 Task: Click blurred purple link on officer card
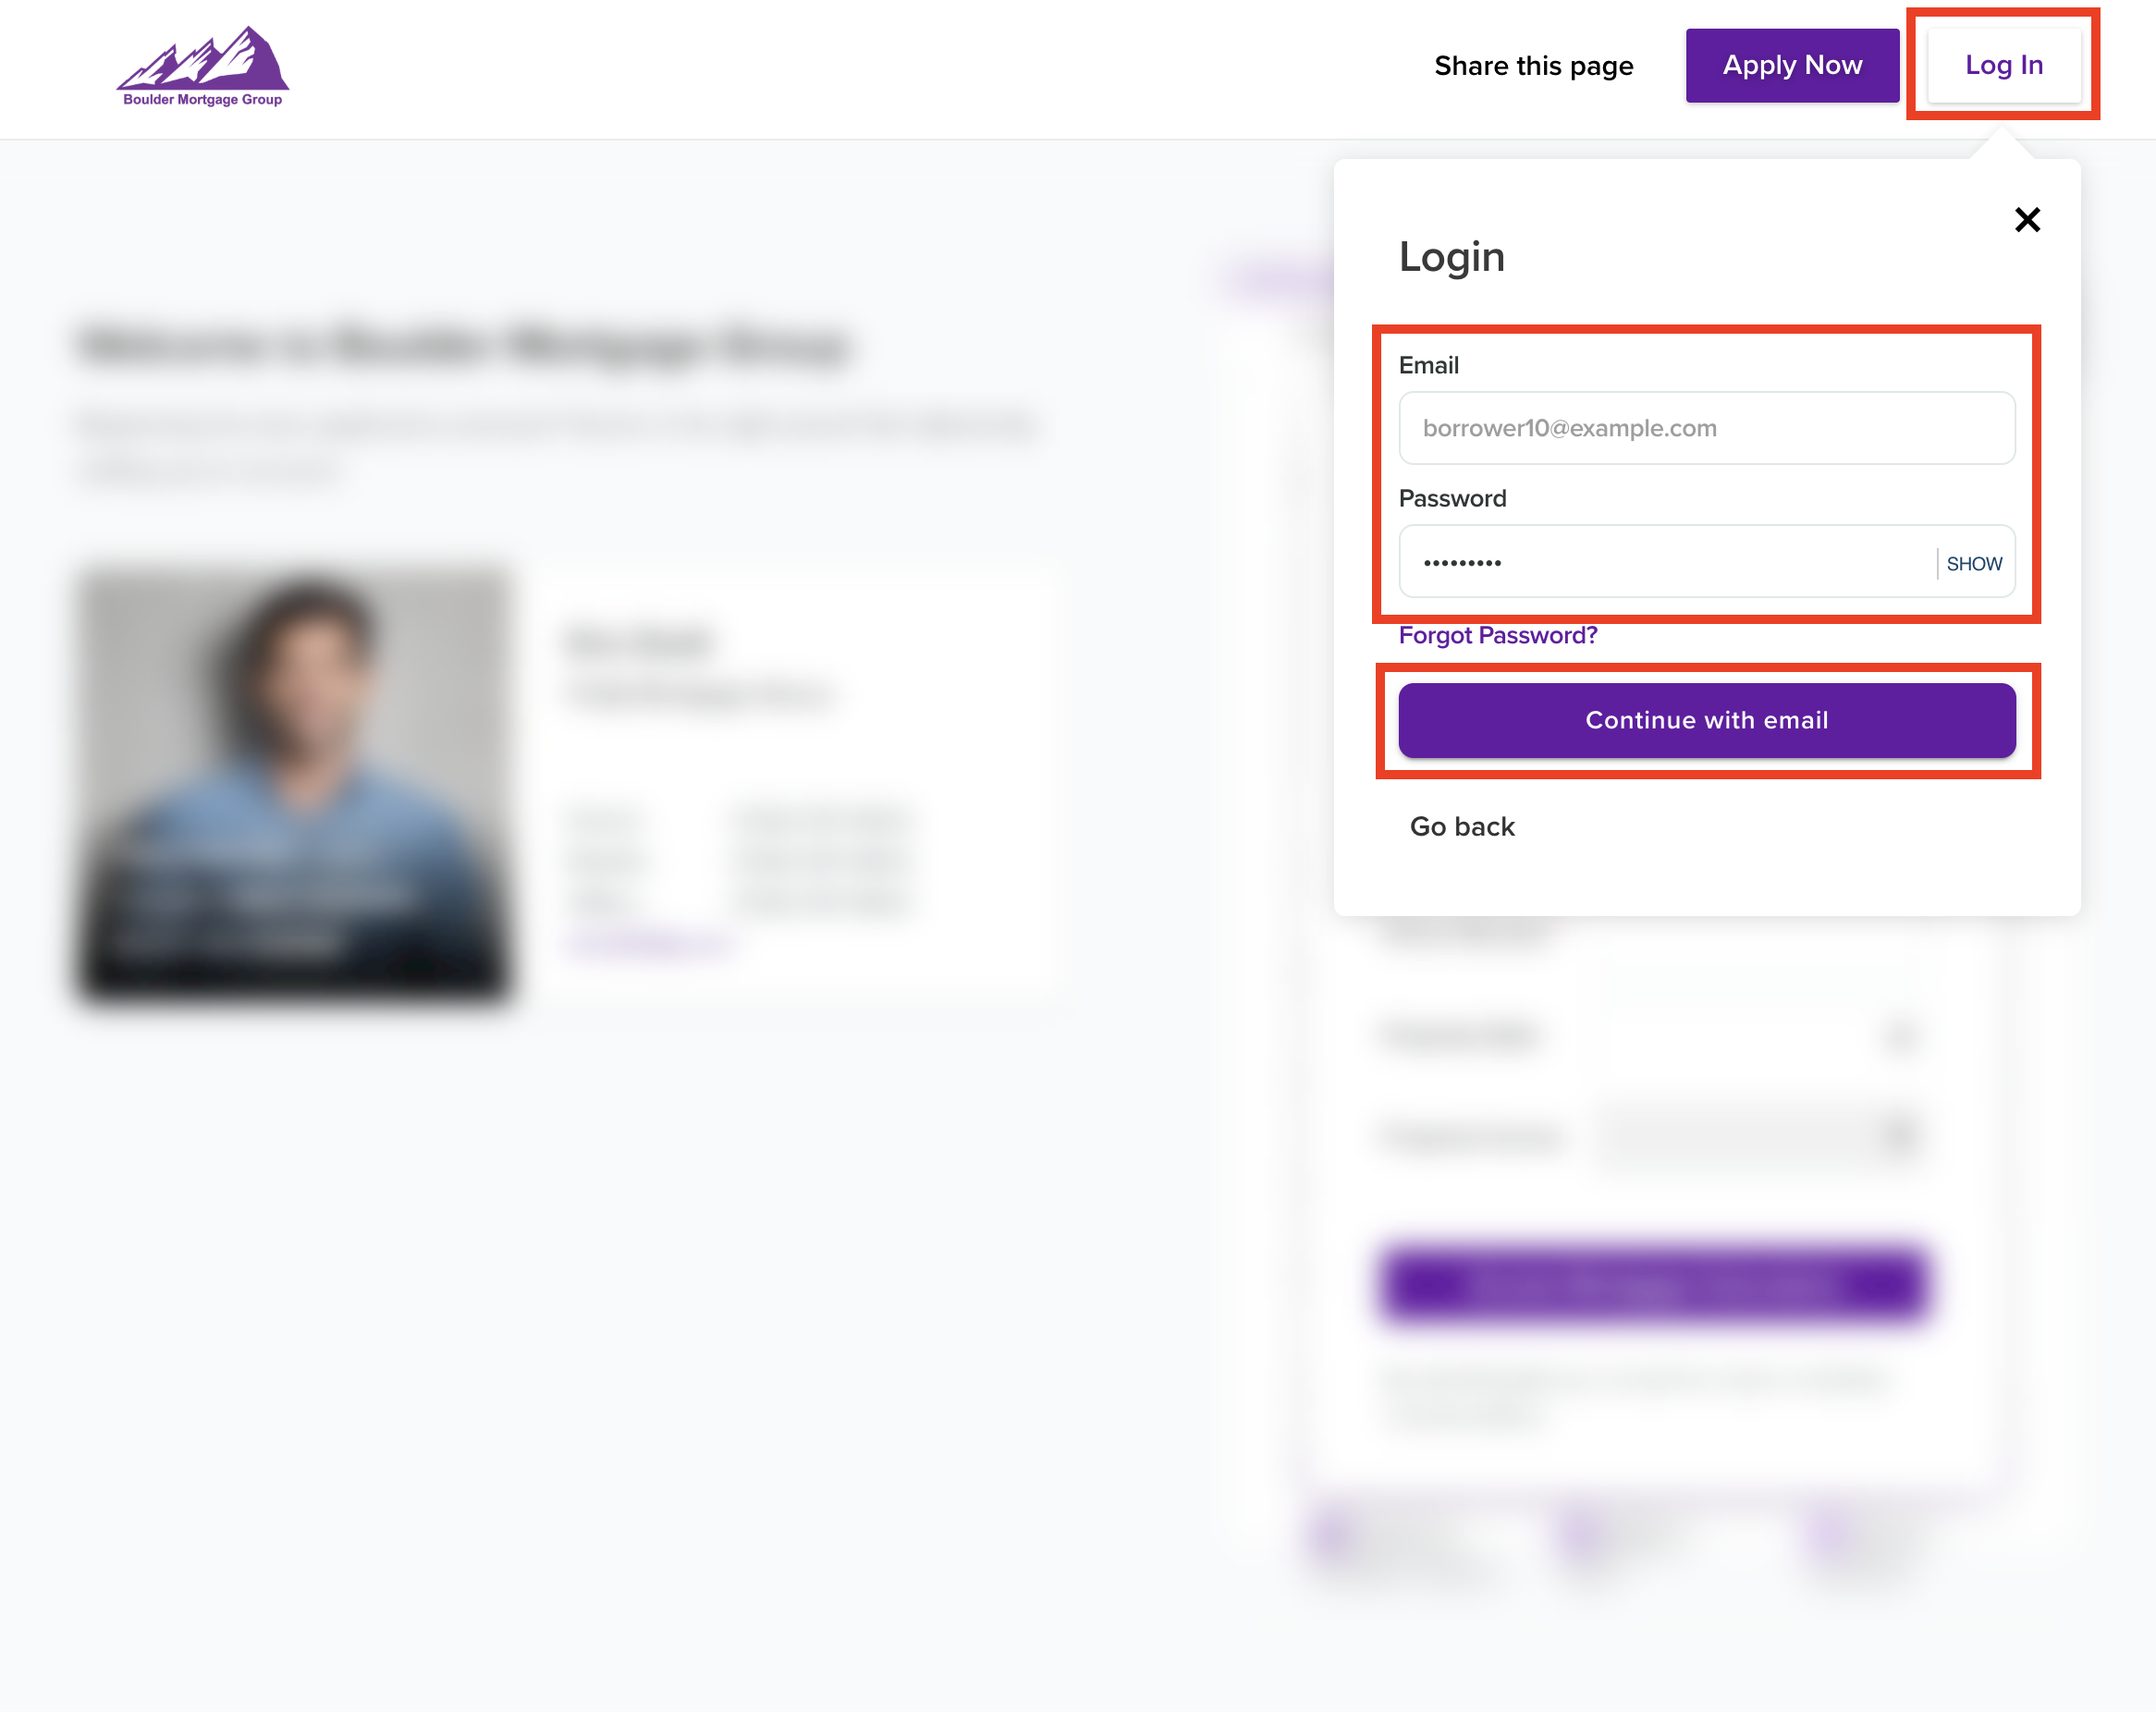[648, 942]
